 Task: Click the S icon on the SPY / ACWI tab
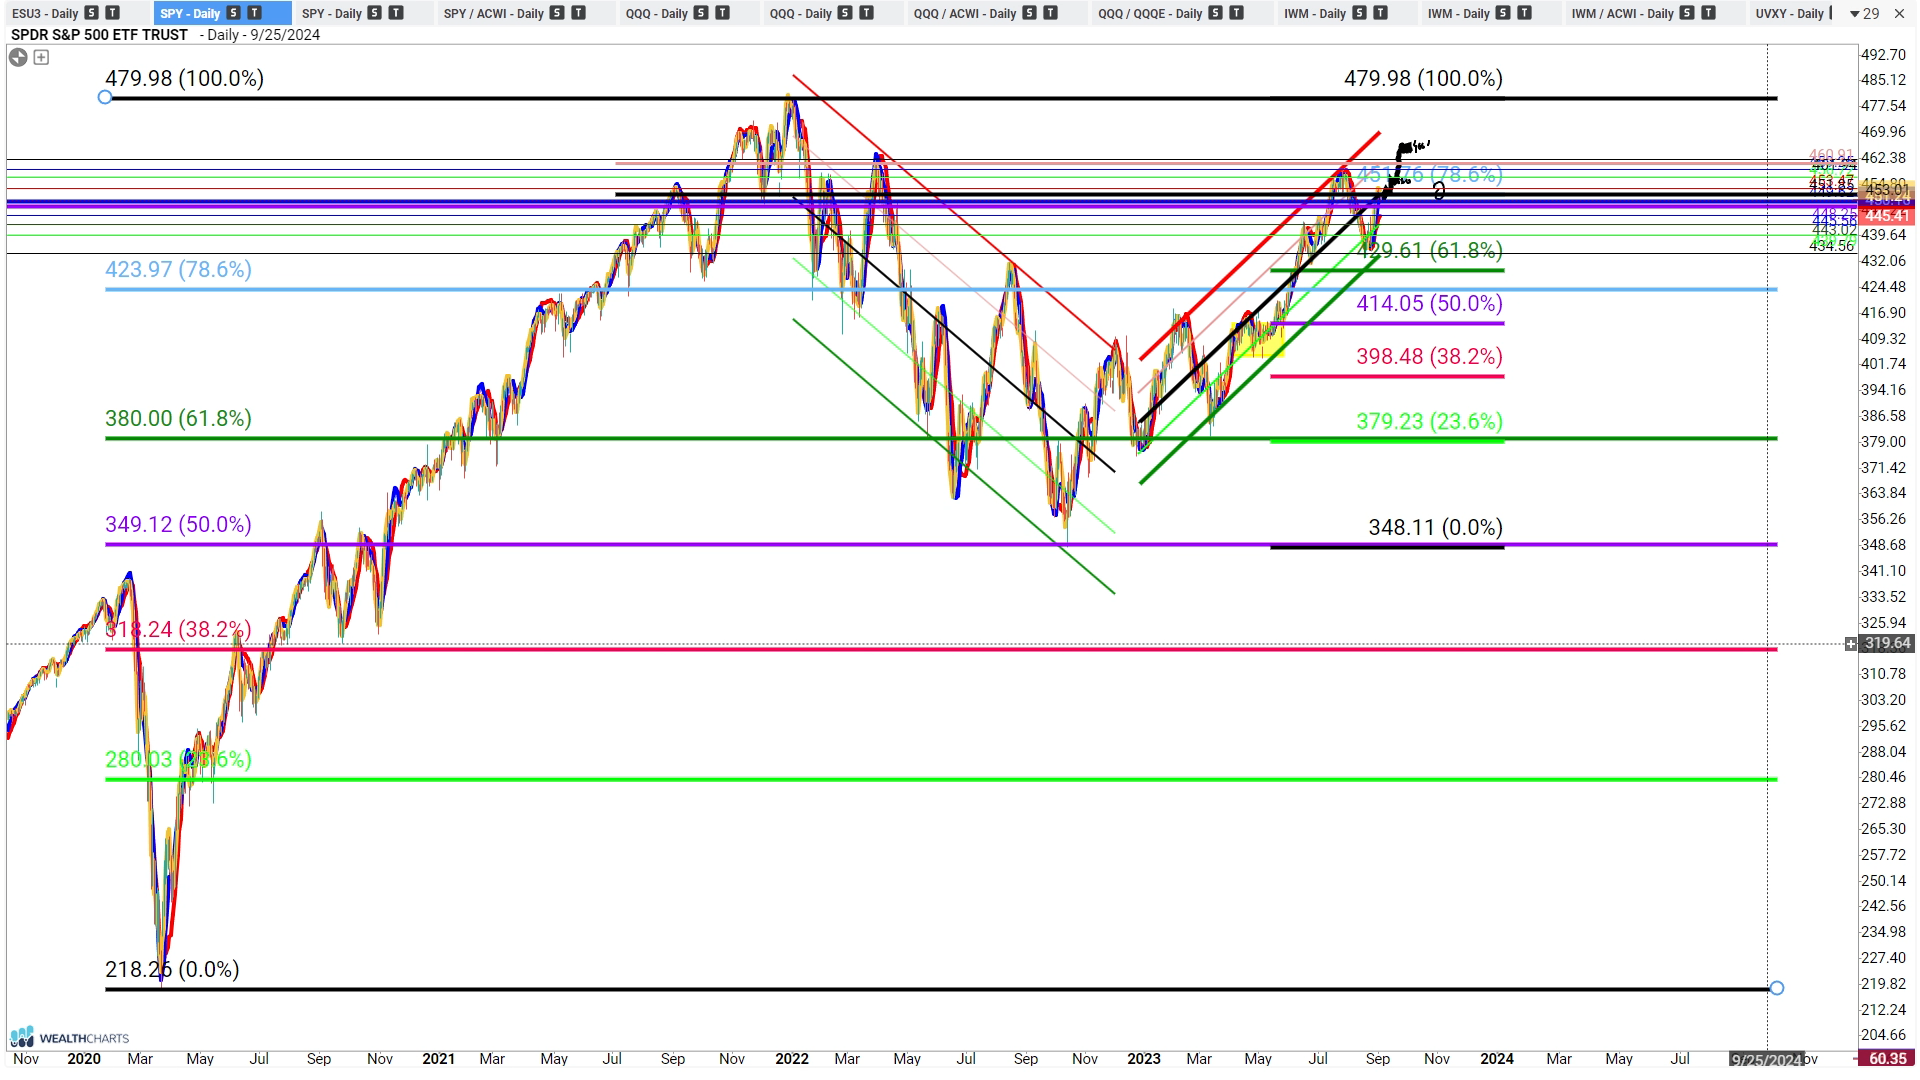click(557, 13)
